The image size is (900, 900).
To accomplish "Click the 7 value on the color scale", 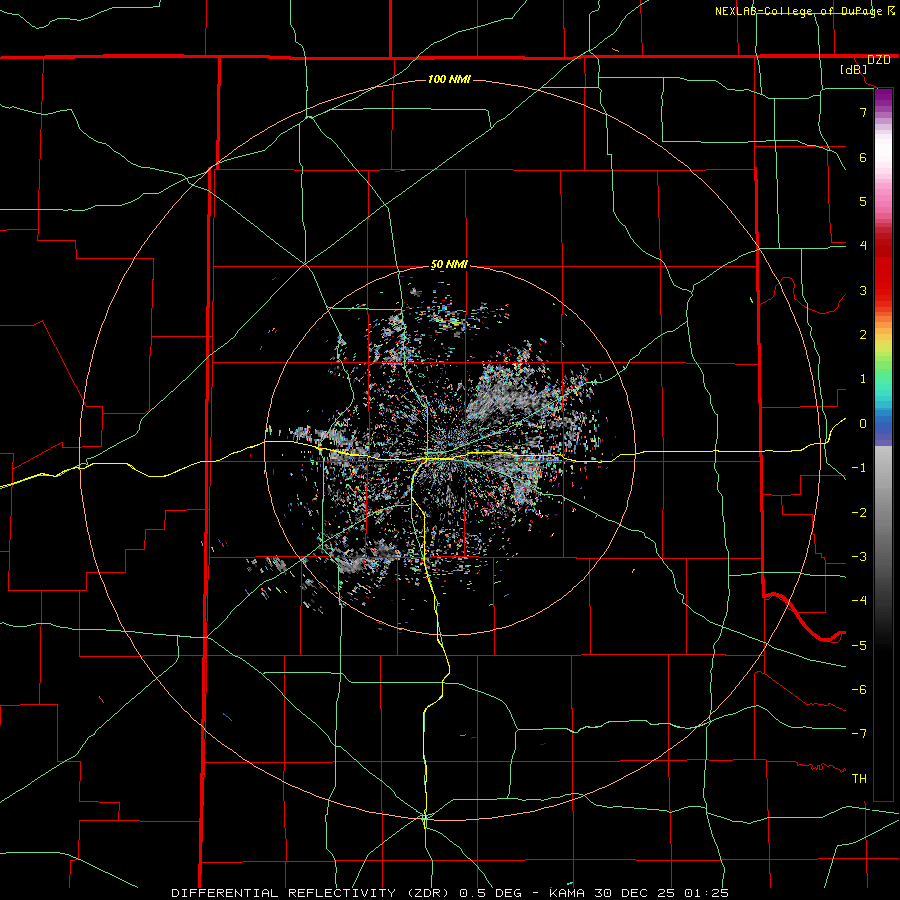I will pos(863,112).
